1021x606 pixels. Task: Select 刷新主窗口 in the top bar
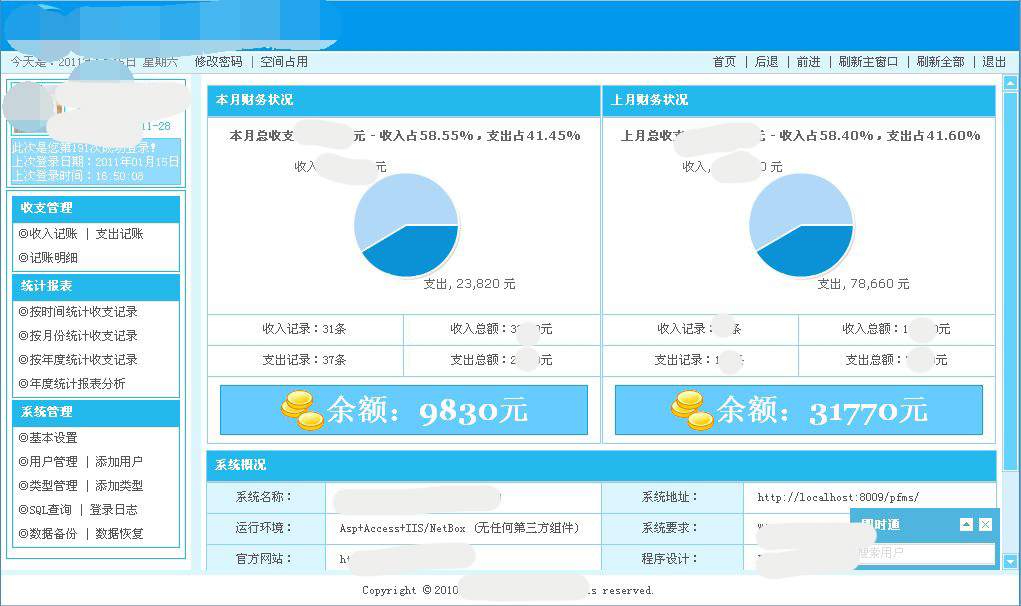tap(868, 62)
